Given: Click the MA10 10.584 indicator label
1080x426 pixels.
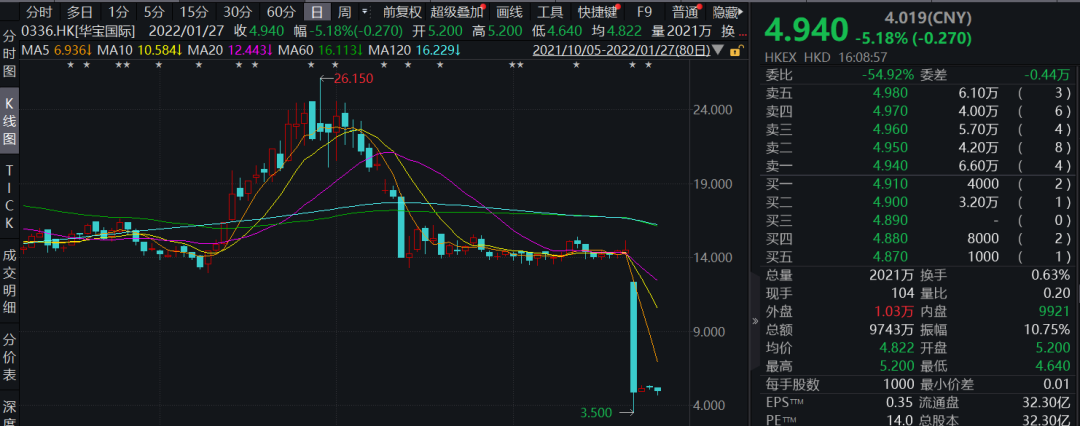Looking at the screenshot, I should coord(139,50).
